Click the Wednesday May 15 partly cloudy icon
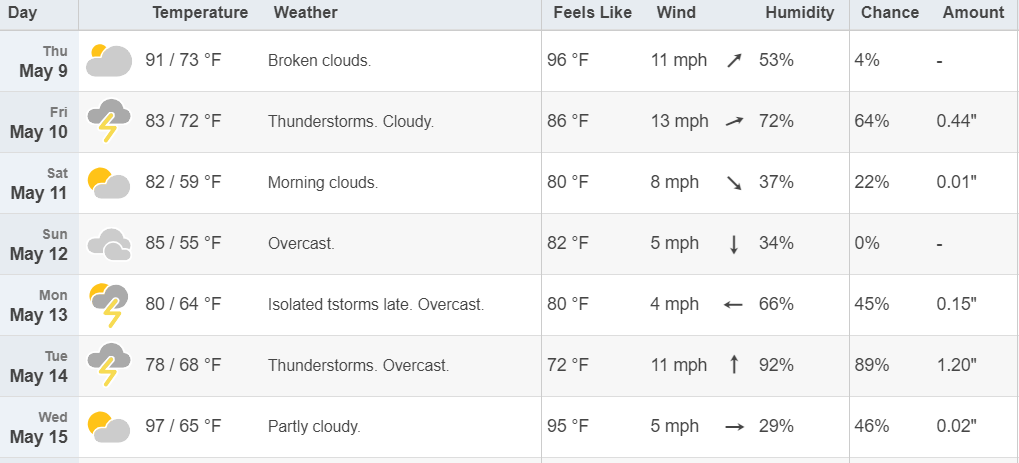The width and height of the screenshot is (1019, 463). [109, 427]
